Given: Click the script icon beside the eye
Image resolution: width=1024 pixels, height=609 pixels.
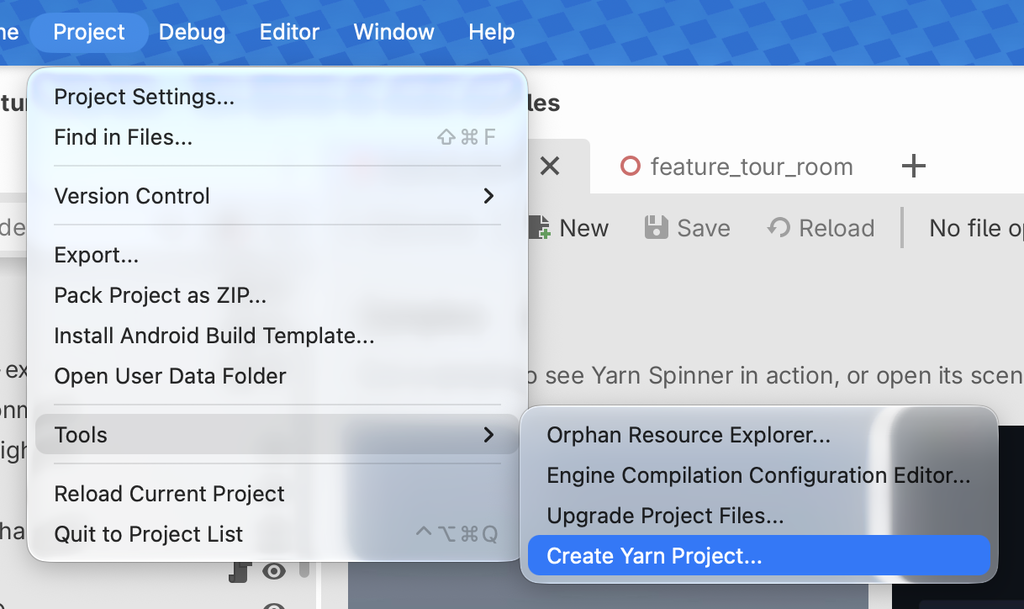Looking at the screenshot, I should tap(240, 572).
